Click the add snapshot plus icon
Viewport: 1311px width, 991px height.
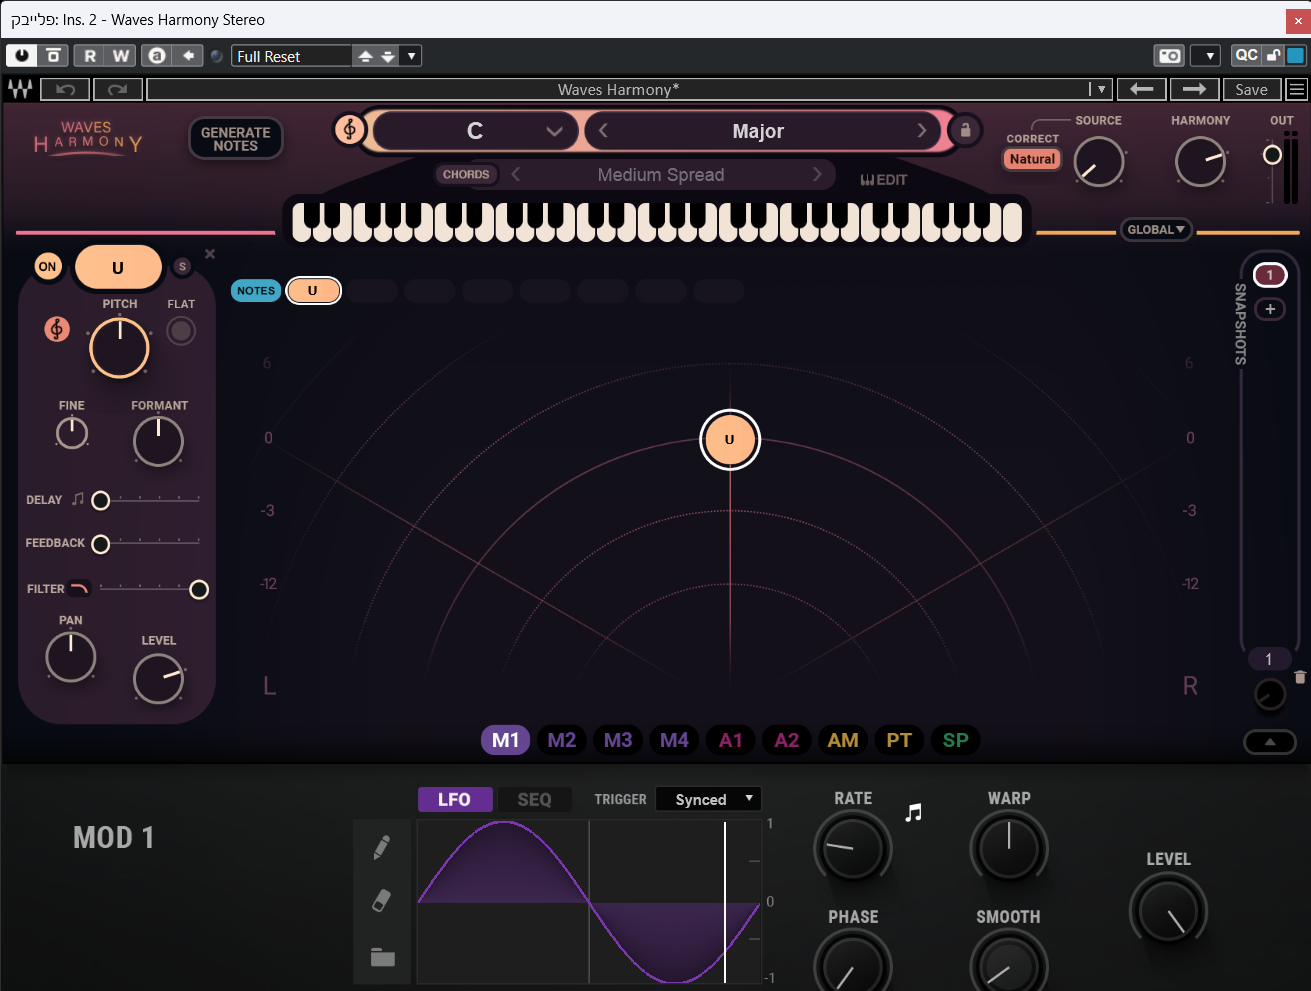(1270, 309)
